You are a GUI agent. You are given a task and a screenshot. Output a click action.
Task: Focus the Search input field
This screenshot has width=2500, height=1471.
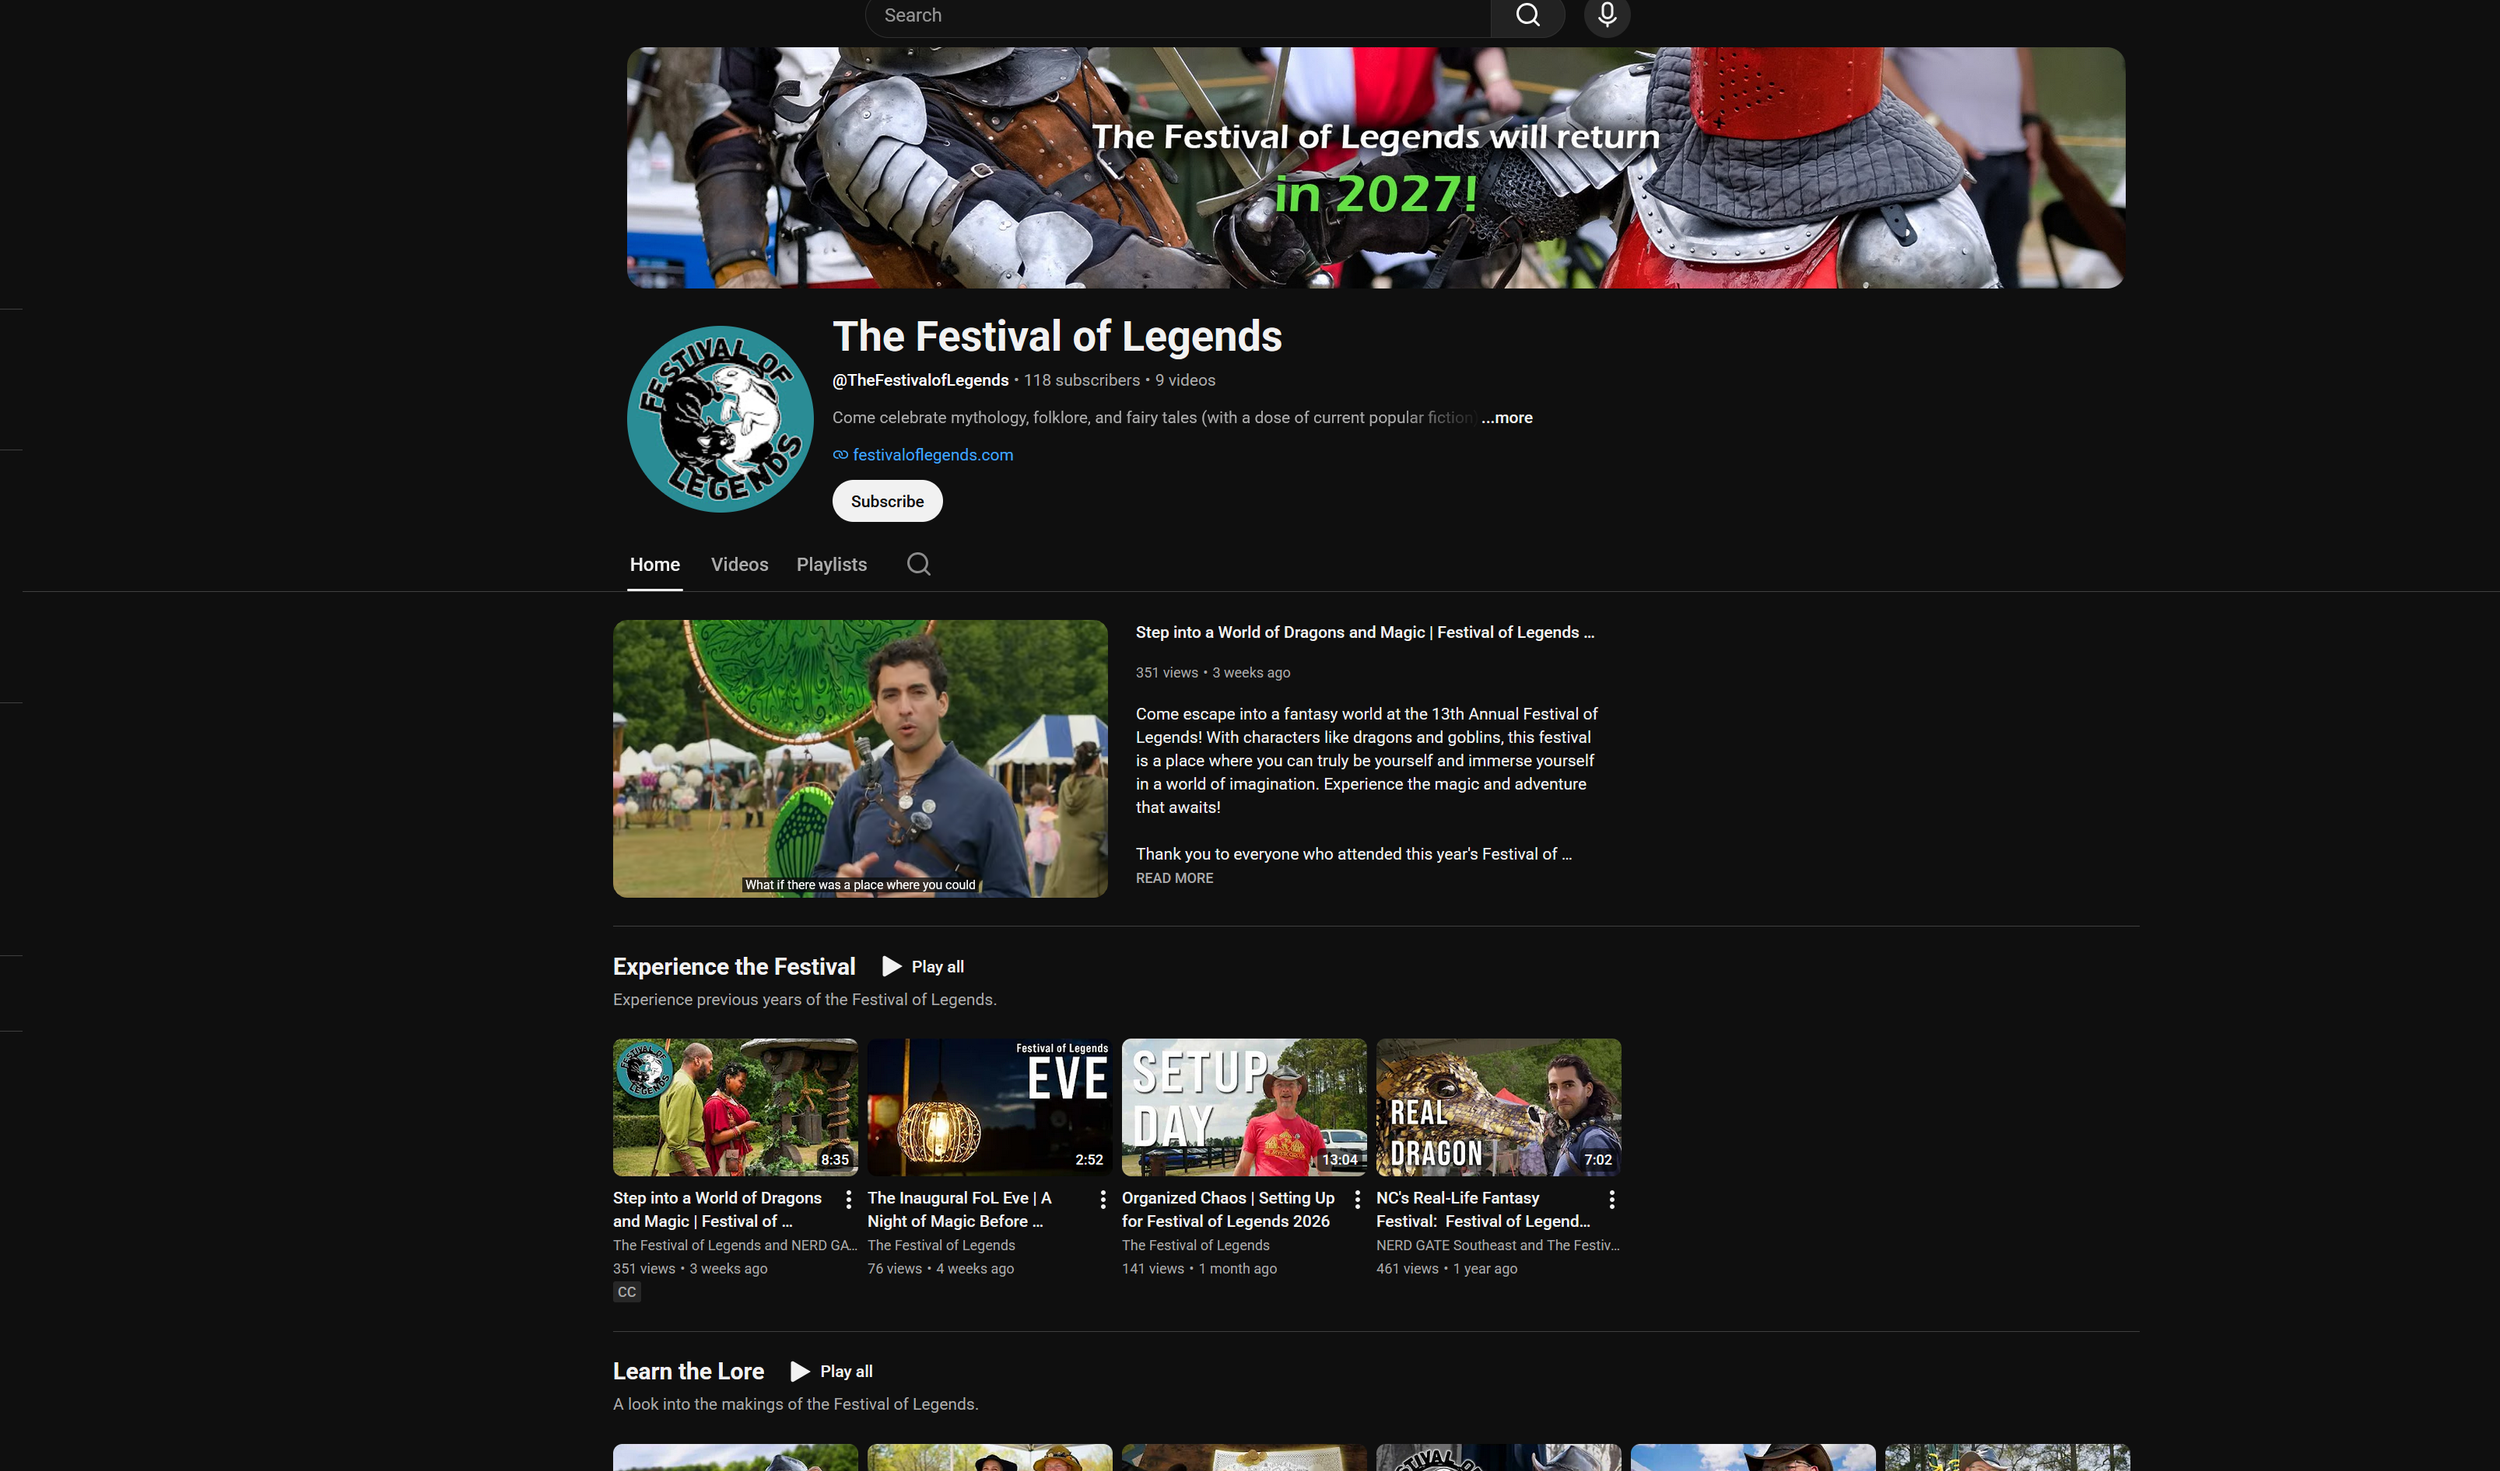1178,16
